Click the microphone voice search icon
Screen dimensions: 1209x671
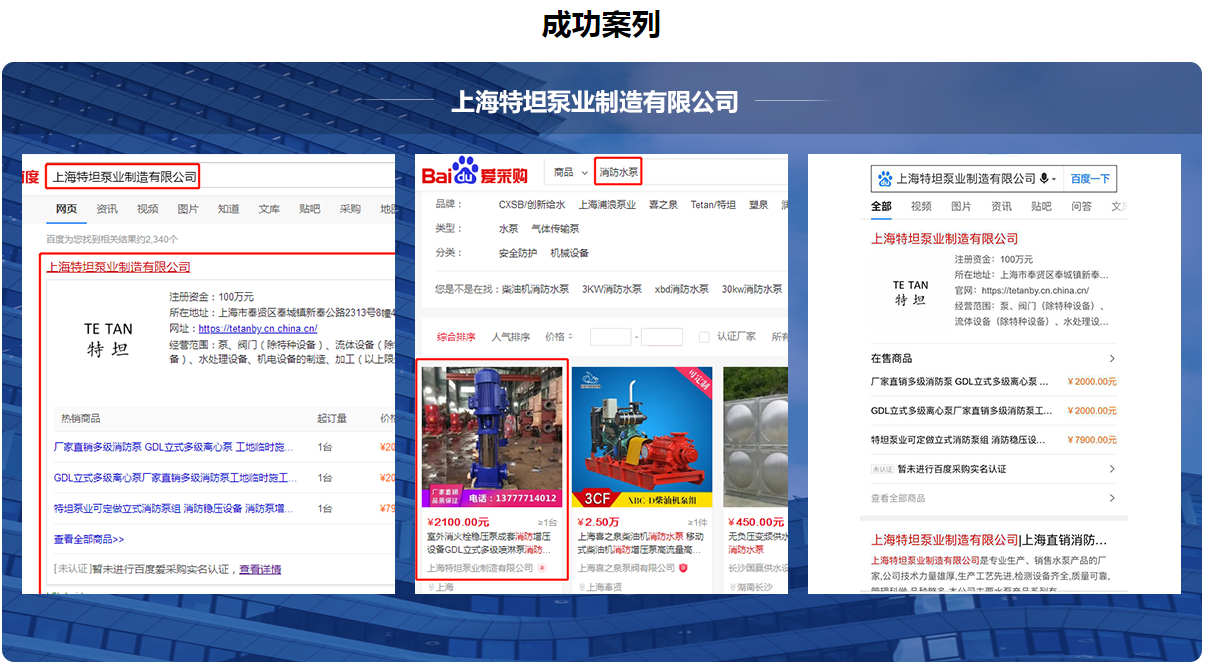(x=1044, y=179)
